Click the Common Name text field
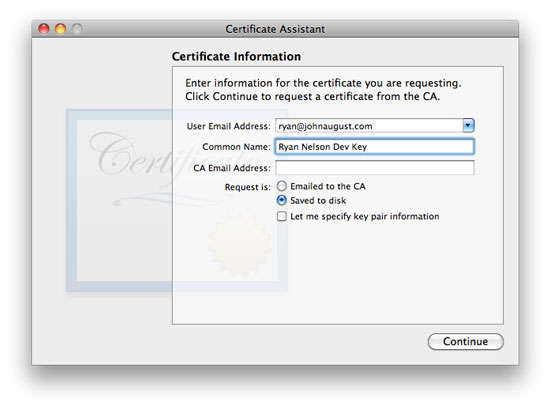 (x=375, y=147)
